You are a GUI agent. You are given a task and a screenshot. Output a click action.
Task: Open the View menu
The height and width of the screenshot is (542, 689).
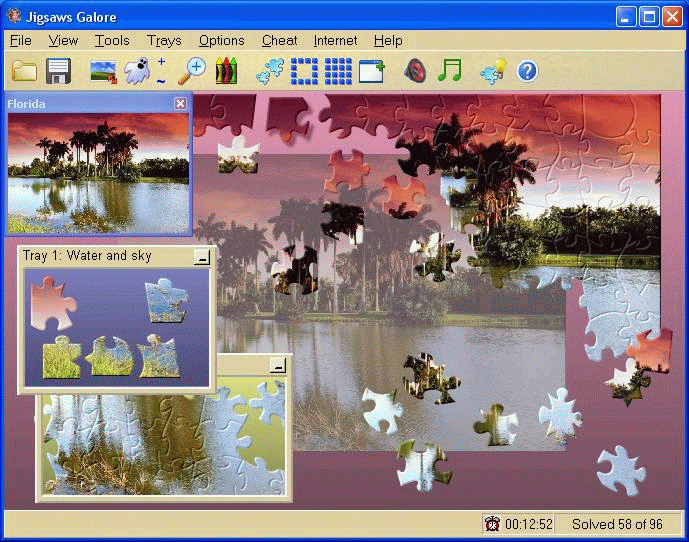63,40
